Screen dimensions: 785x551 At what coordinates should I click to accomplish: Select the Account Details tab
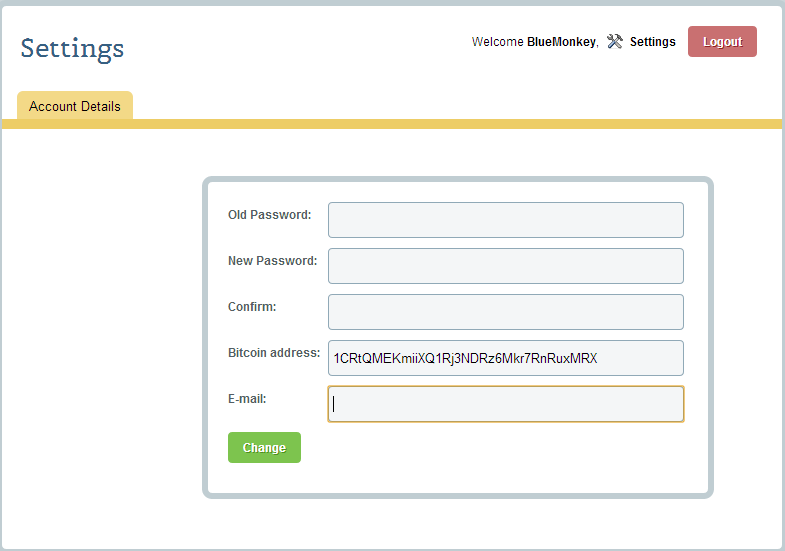(75, 106)
